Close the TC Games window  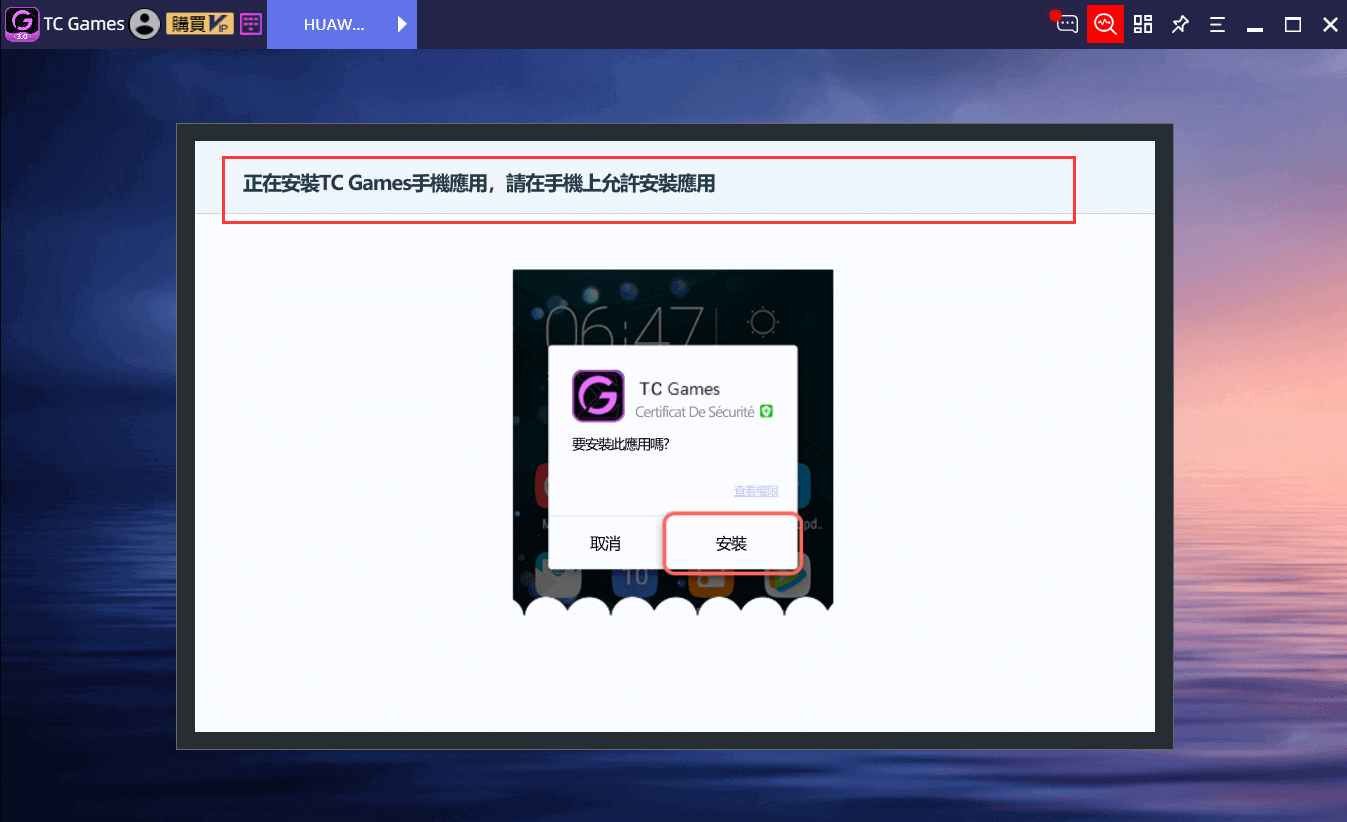[x=1330, y=25]
